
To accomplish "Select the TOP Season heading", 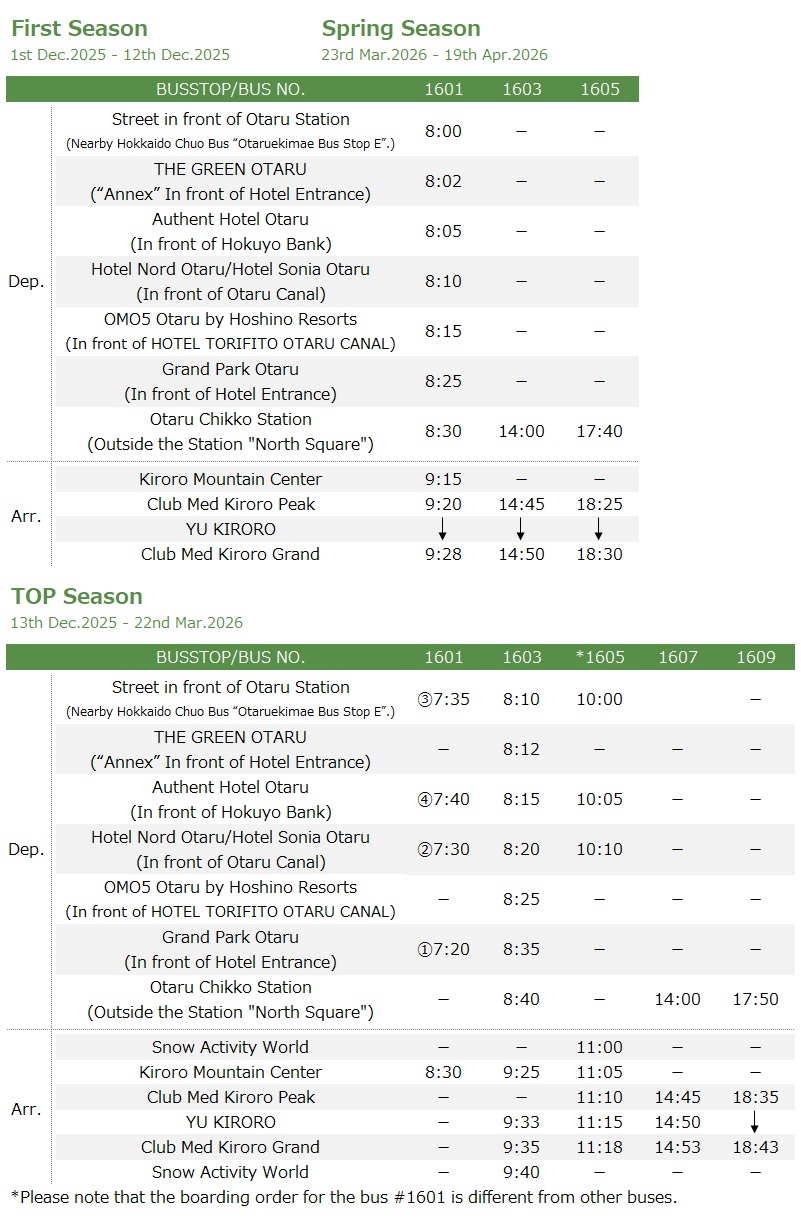I will pos(77,597).
